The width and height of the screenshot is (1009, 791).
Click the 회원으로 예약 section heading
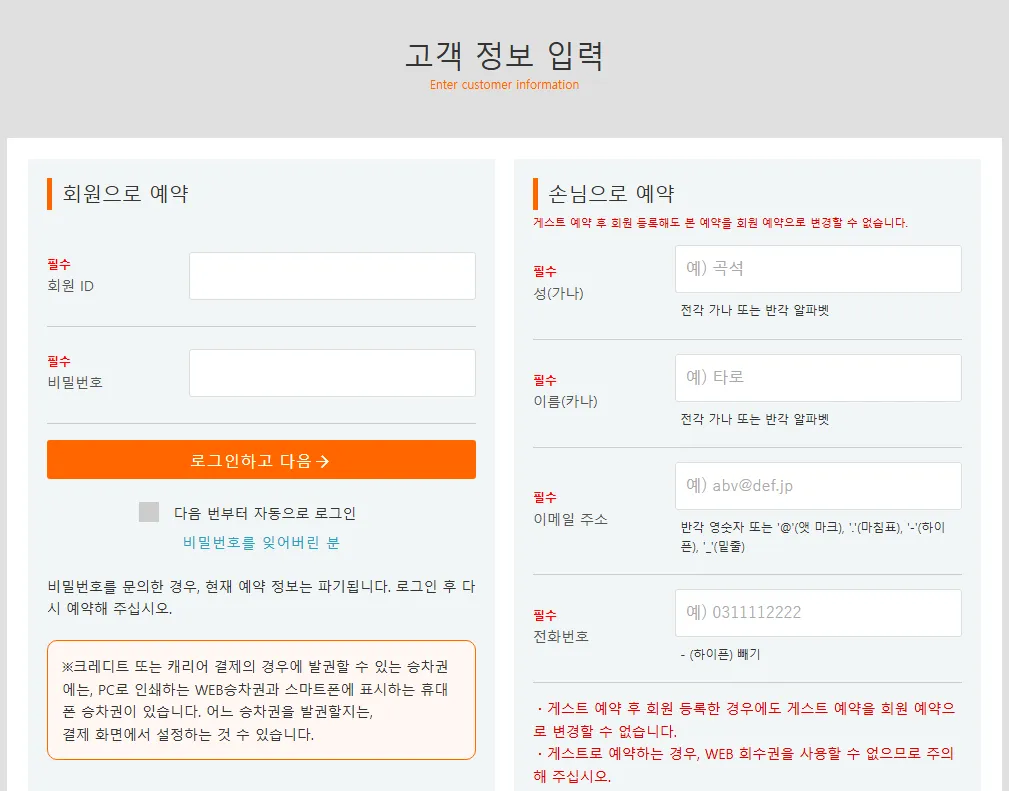(126, 192)
